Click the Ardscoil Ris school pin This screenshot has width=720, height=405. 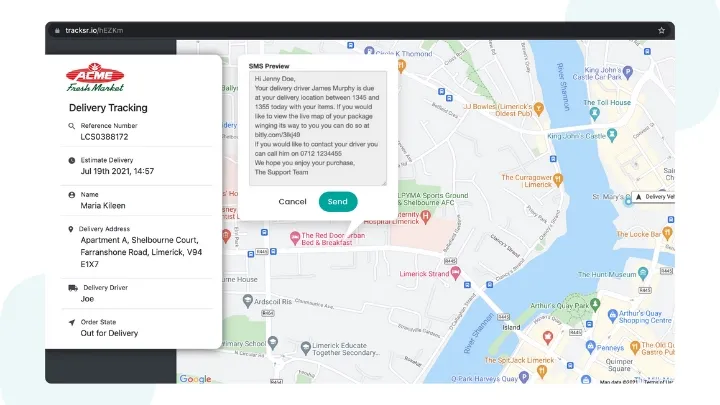tap(248, 301)
